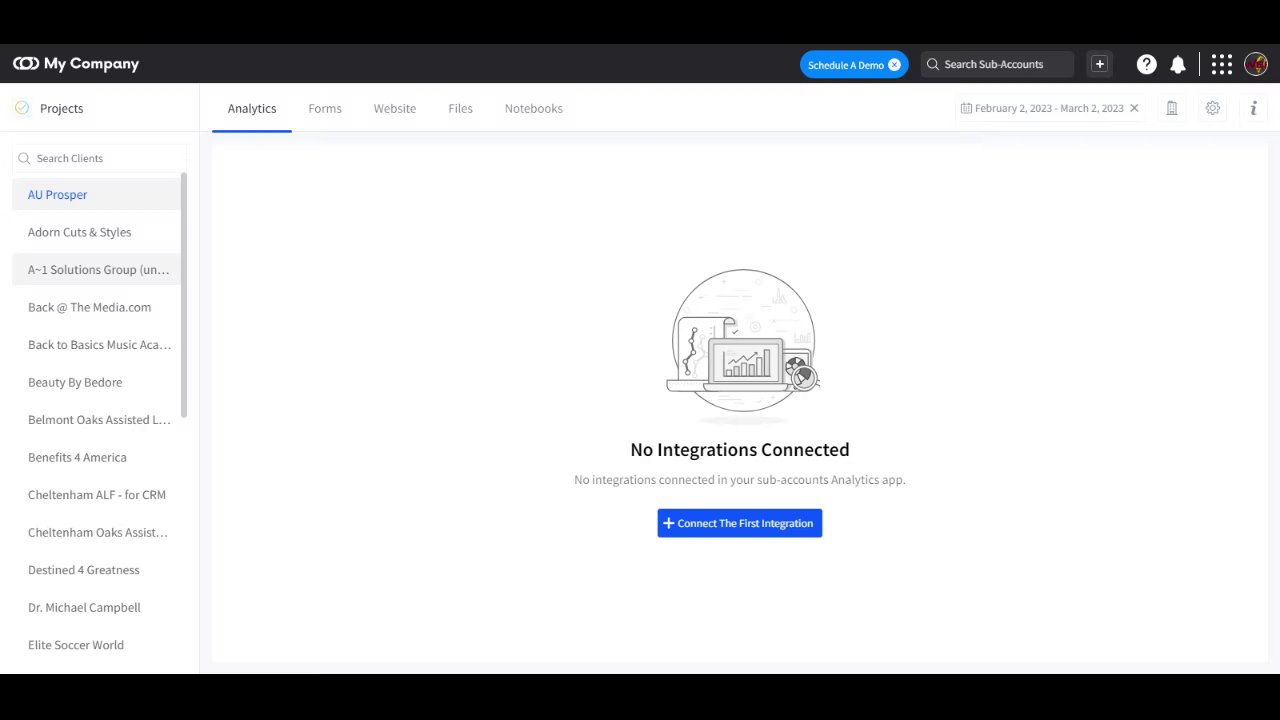Click the client list scrollbar
The image size is (1280, 720).
click(x=184, y=295)
